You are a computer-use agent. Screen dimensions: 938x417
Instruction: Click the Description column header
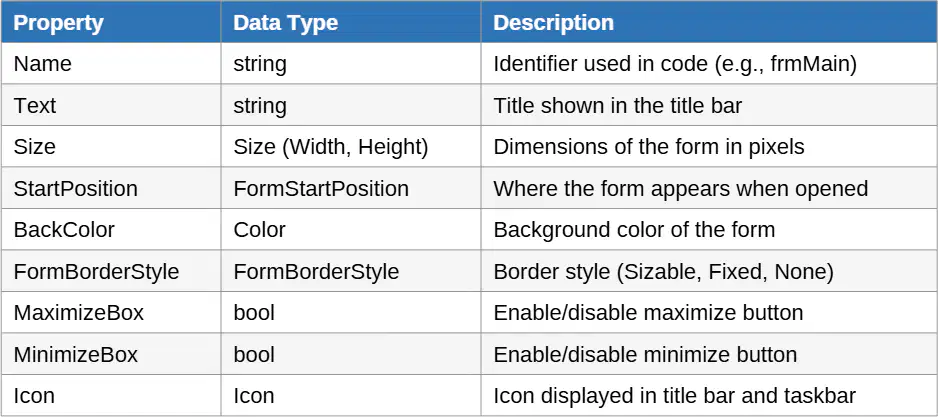(x=709, y=22)
